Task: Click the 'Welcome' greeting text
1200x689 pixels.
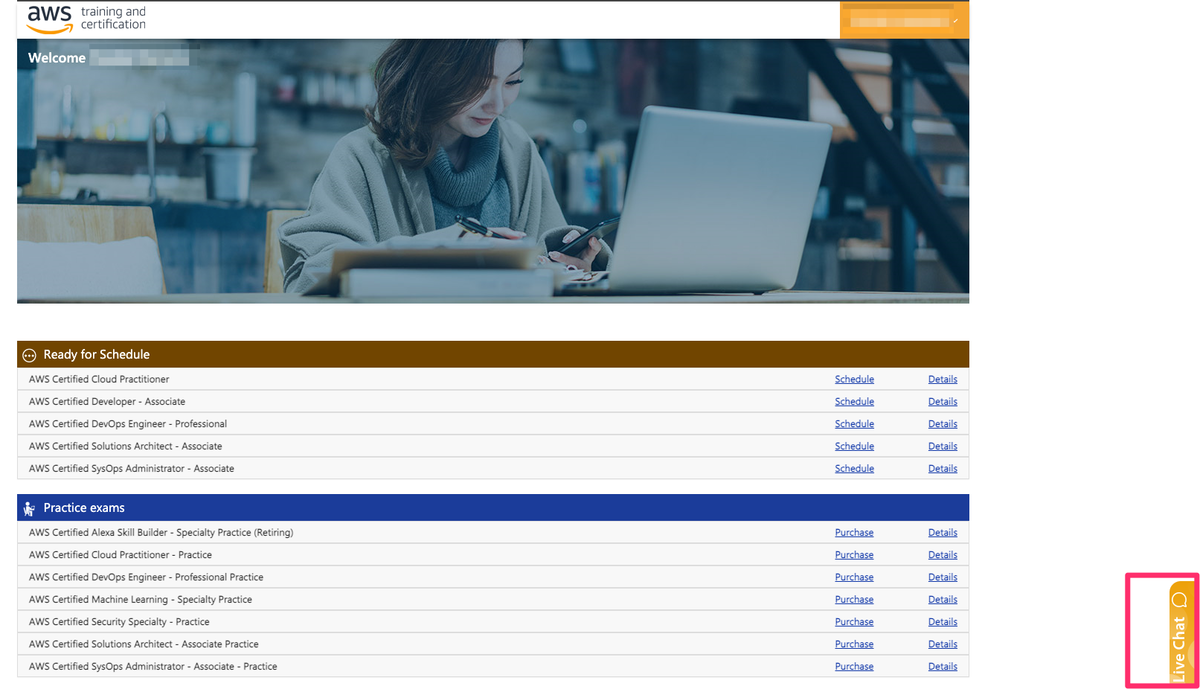Action: coord(57,58)
